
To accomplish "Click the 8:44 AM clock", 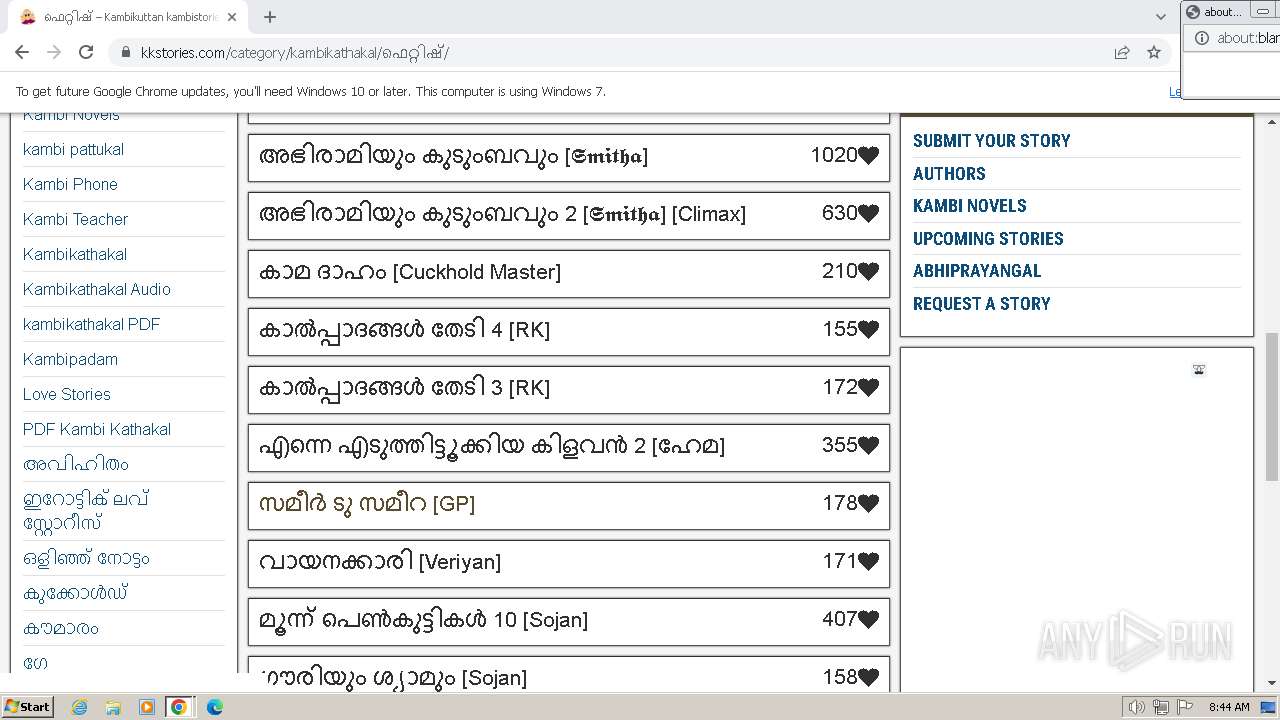I will click(x=1229, y=707).
